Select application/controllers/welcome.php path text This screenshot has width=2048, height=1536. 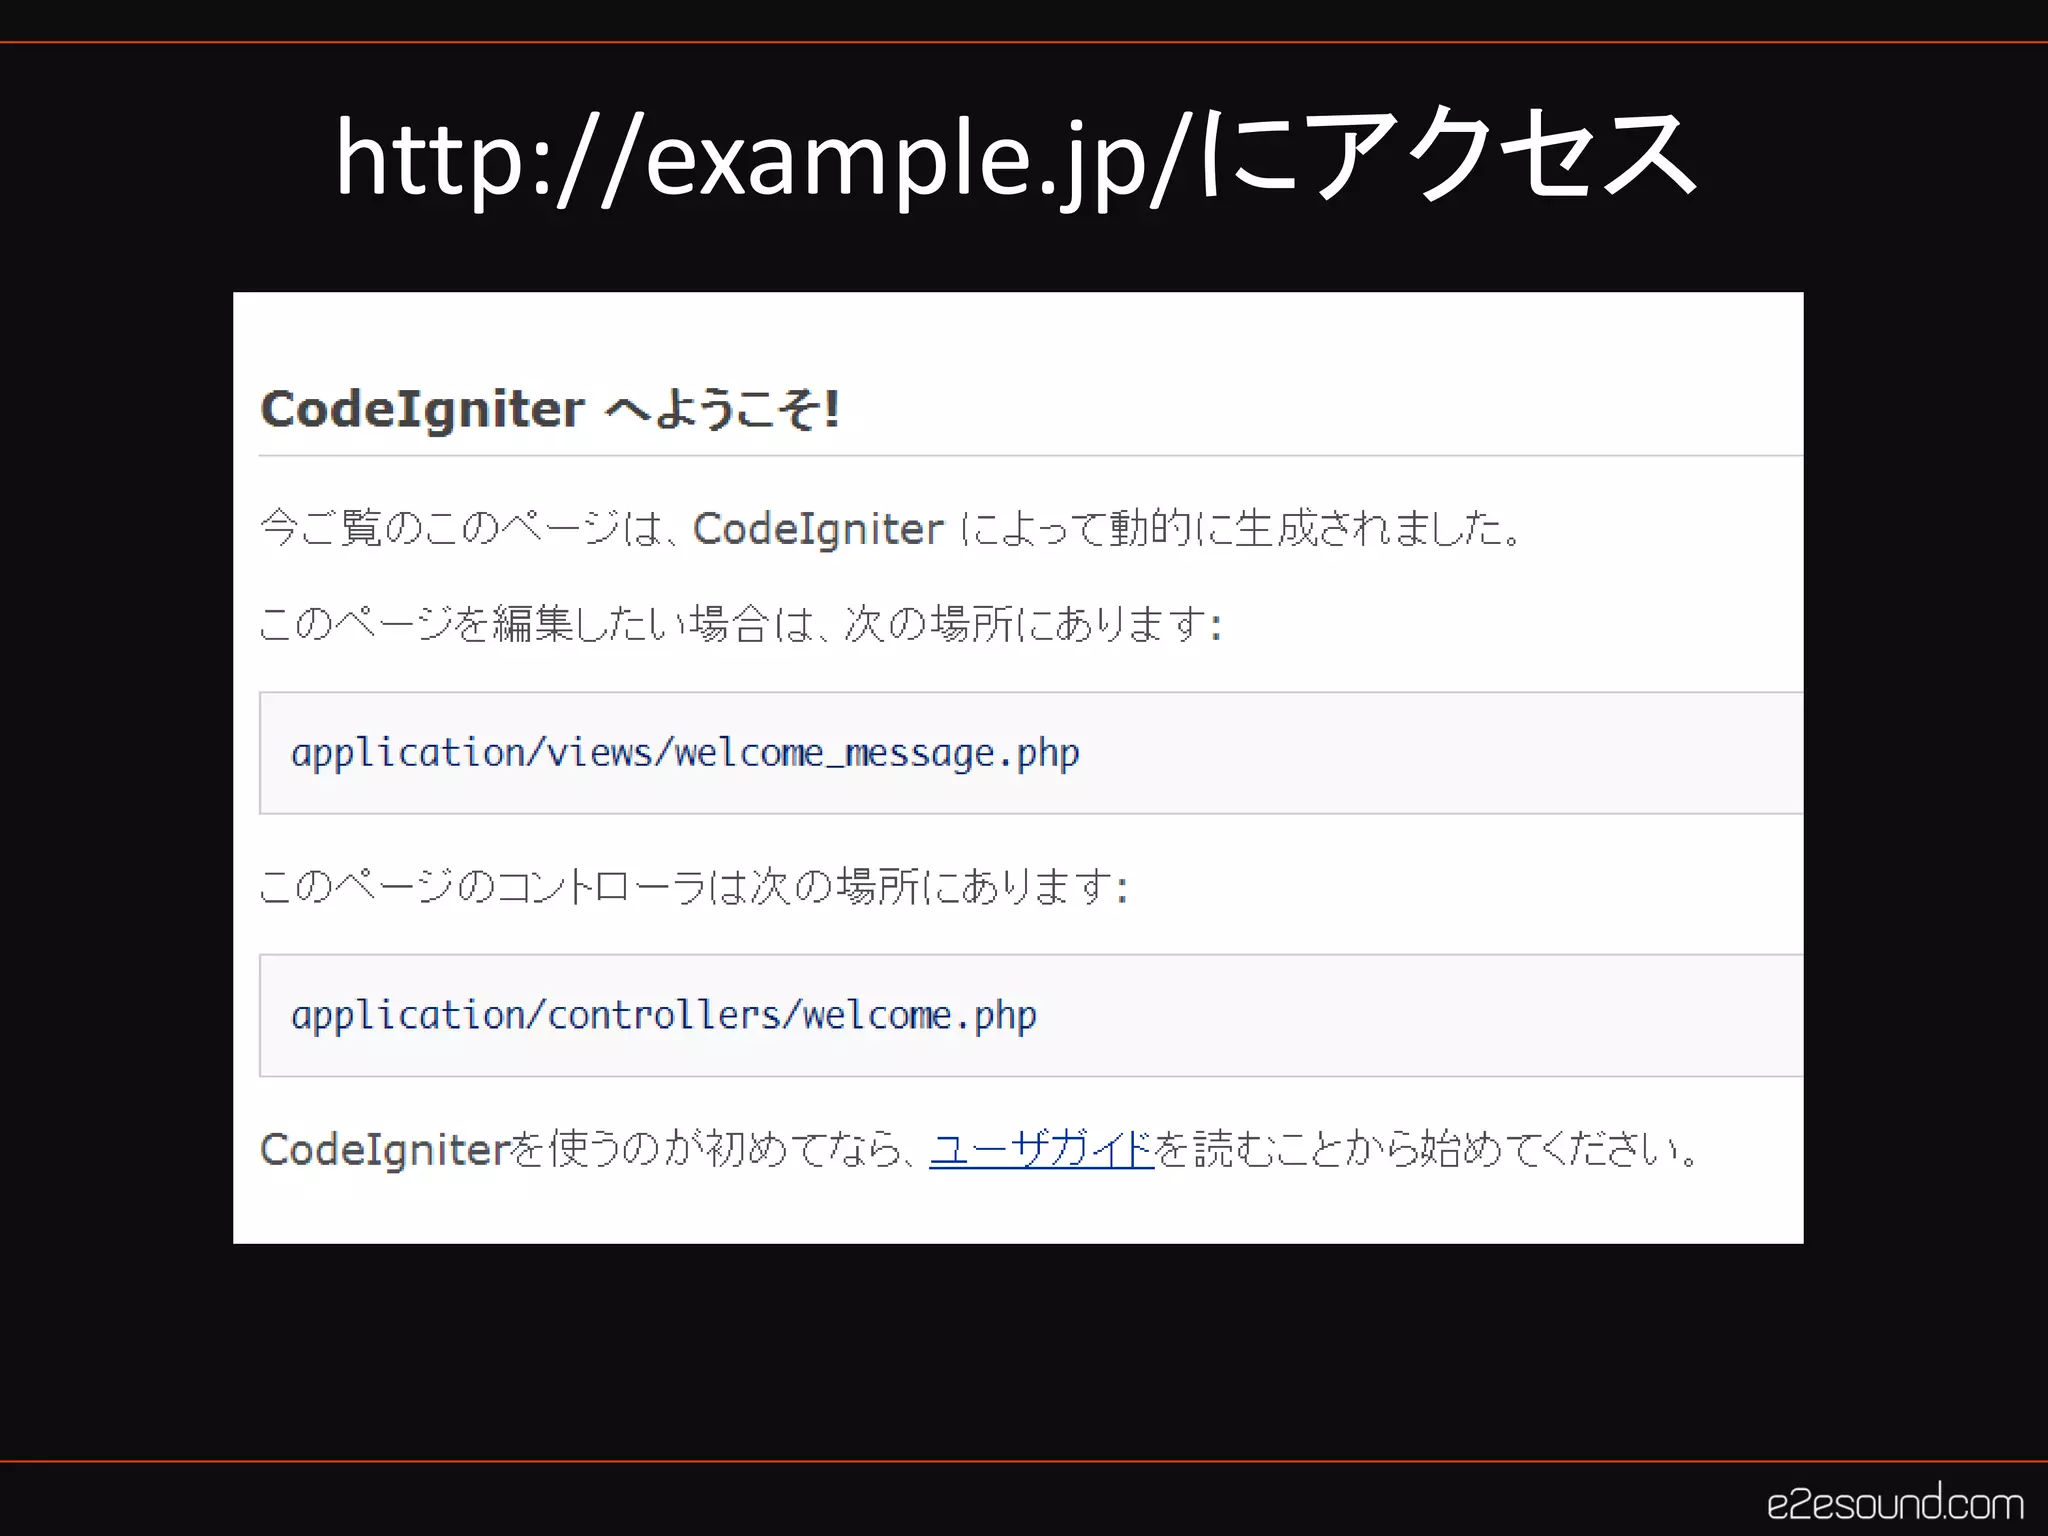point(663,1016)
